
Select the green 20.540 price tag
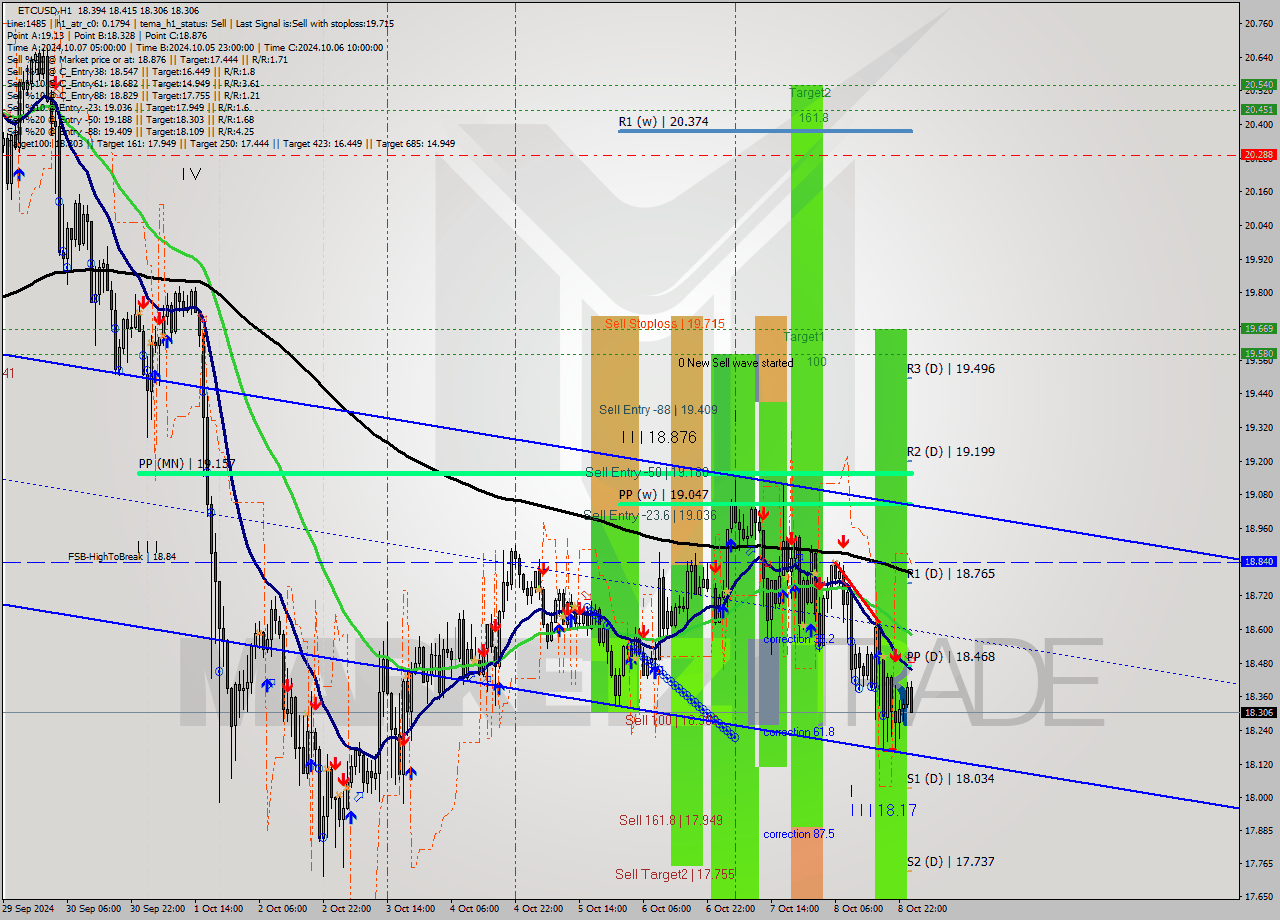[1257, 85]
